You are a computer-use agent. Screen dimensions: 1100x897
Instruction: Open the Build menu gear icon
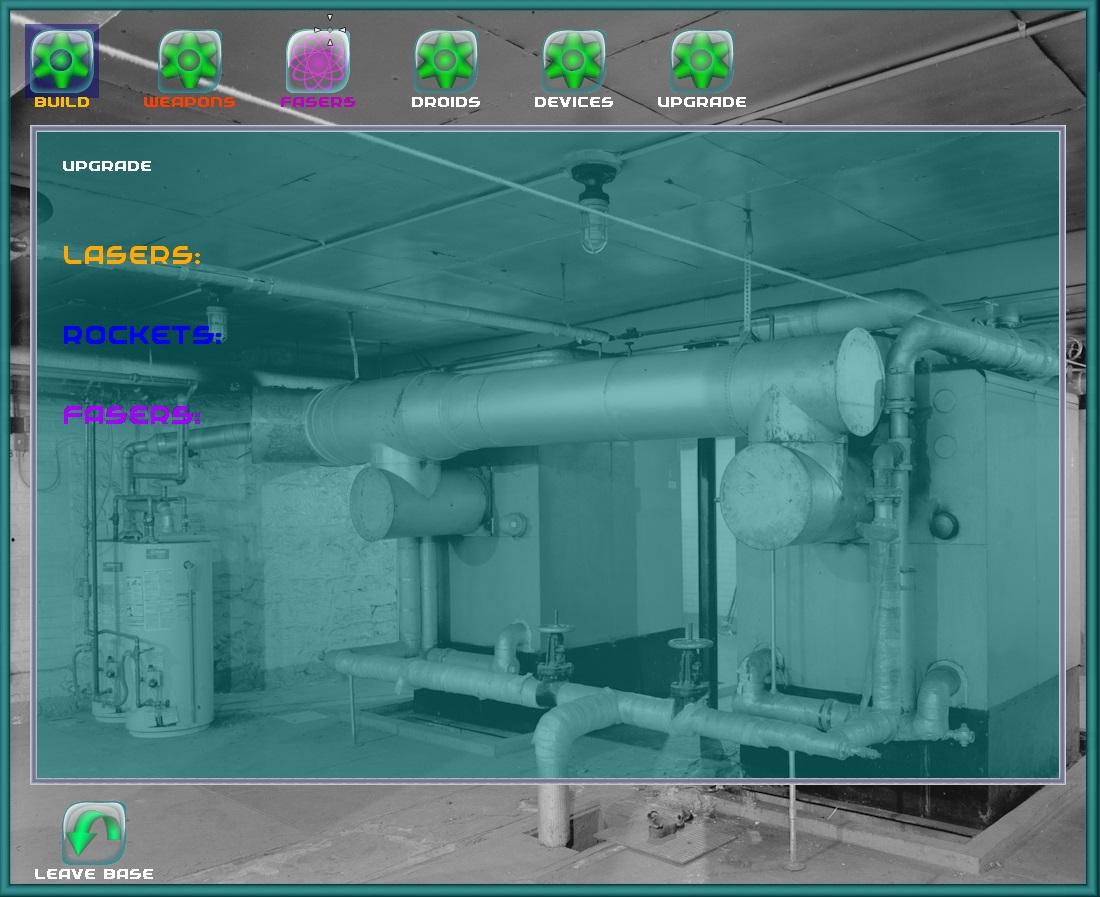[62, 60]
